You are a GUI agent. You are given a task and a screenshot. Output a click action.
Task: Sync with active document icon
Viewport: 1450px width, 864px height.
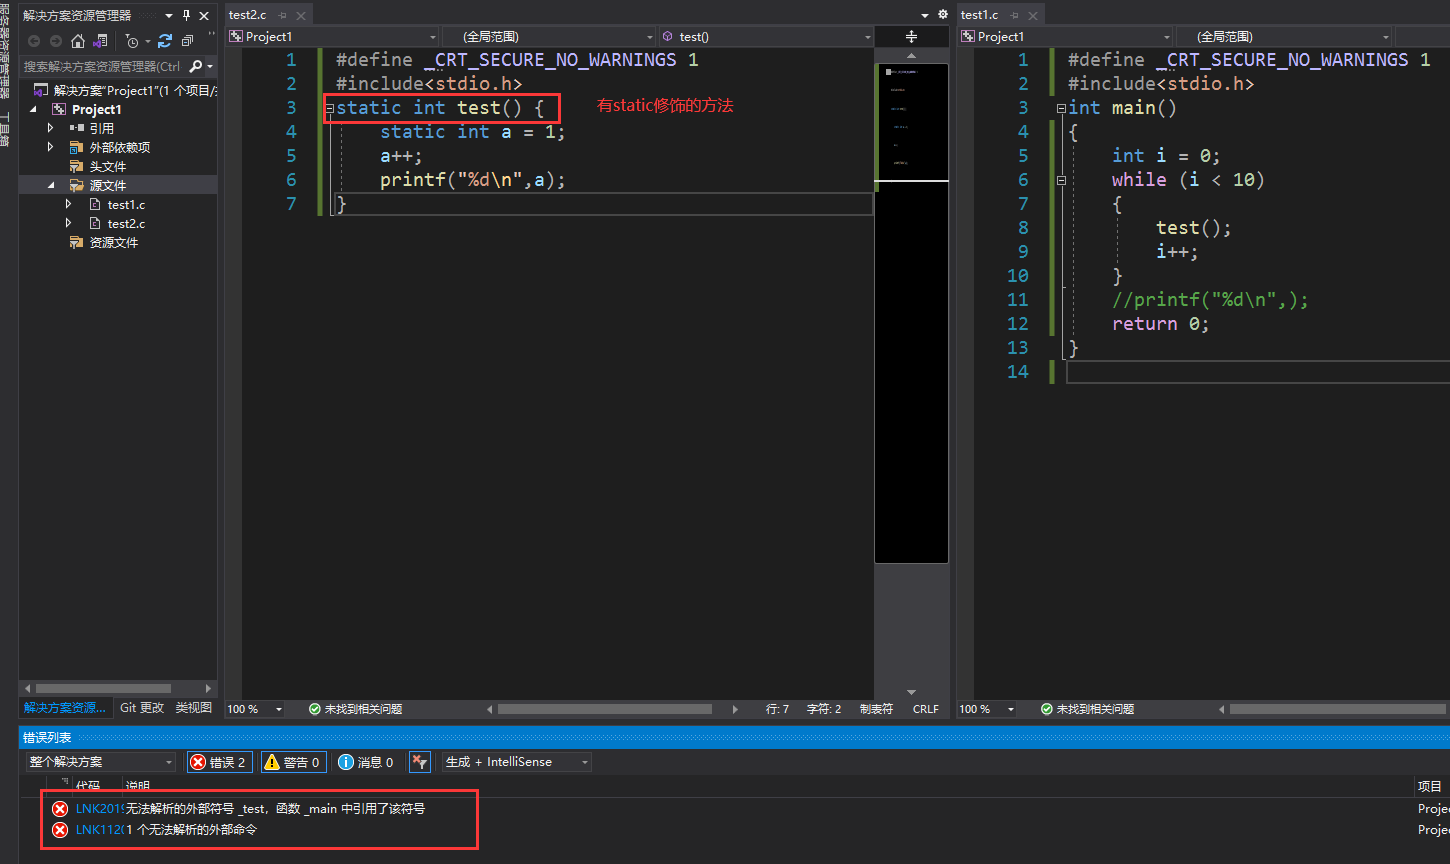click(x=165, y=41)
